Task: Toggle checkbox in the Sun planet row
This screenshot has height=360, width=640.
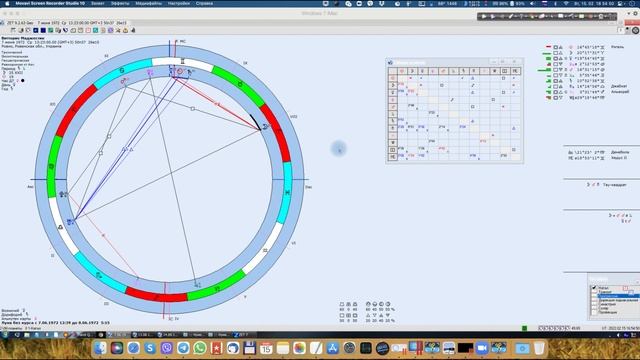Action: (x=555, y=47)
